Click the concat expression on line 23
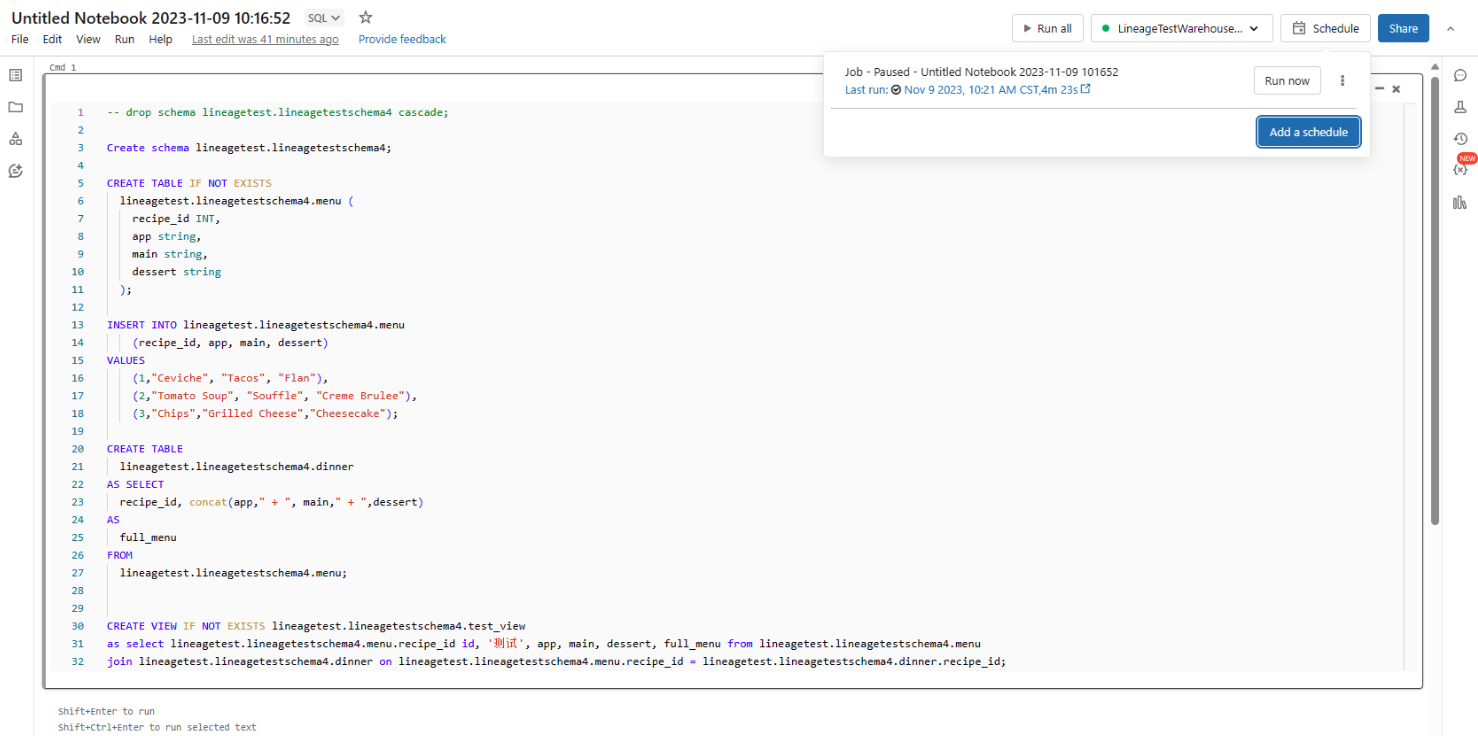Viewport: 1478px width, 736px height. [x=306, y=502]
